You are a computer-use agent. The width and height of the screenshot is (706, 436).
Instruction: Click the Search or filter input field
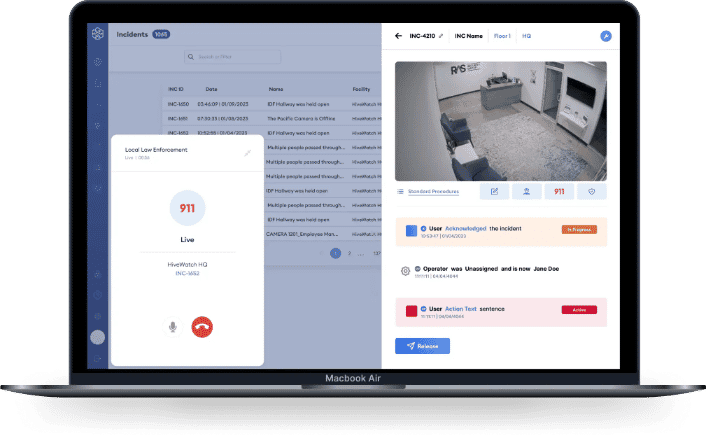(230, 59)
